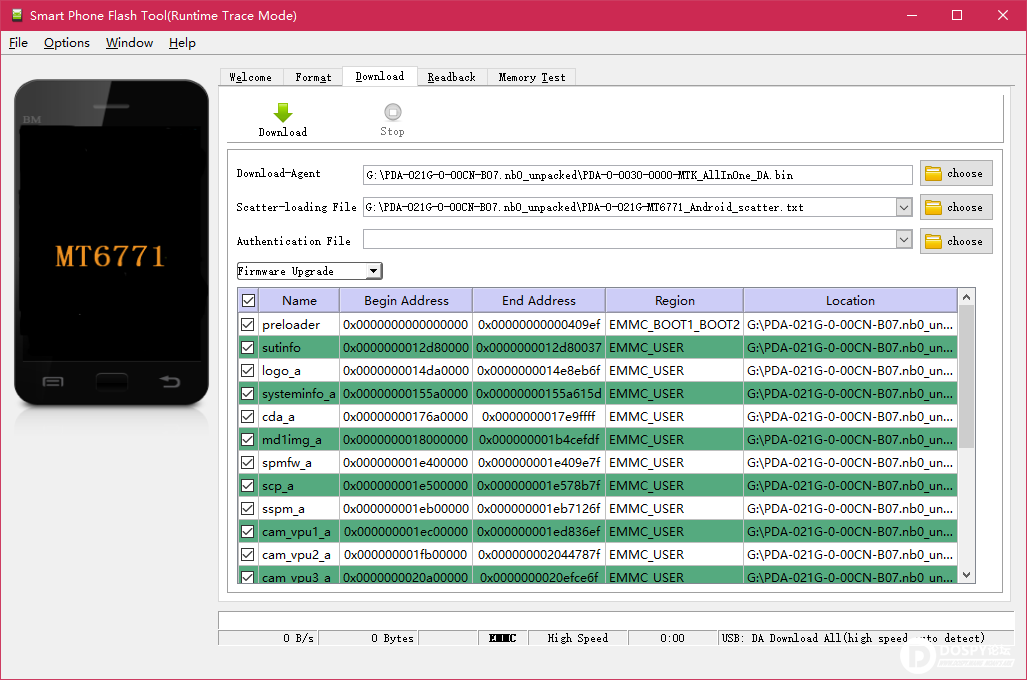This screenshot has width=1027, height=680.
Task: Sort table by Begin Address column header
Action: pos(406,300)
